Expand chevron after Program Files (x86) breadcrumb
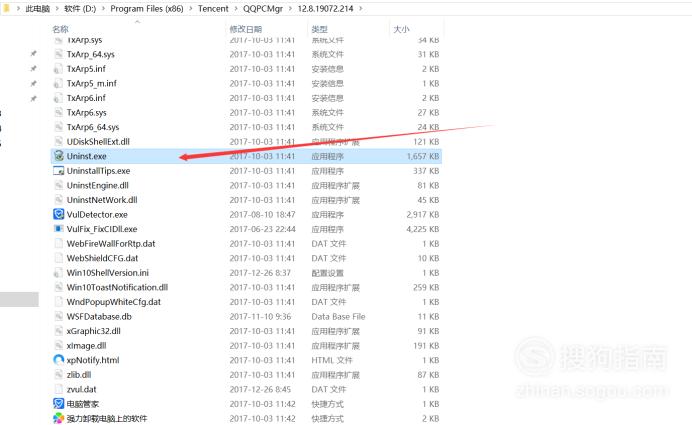The width and height of the screenshot is (692, 425). [191, 9]
